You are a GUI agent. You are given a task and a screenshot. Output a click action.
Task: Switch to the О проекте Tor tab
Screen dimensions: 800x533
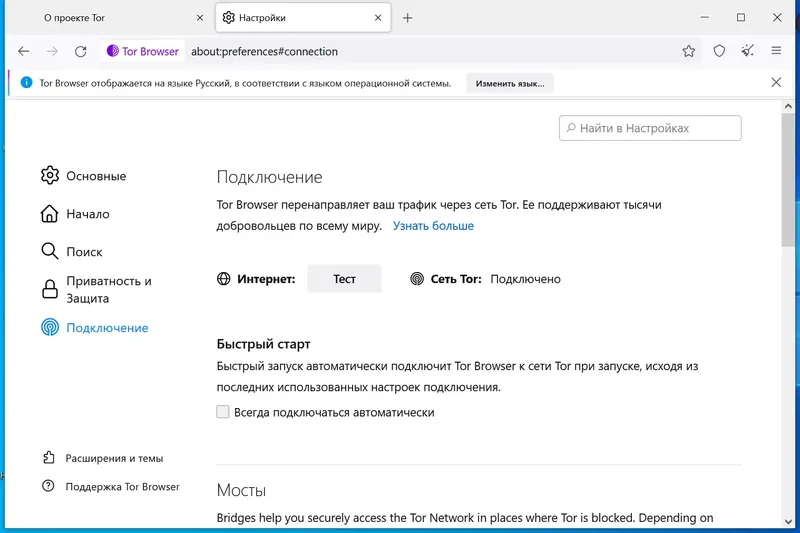(110, 18)
